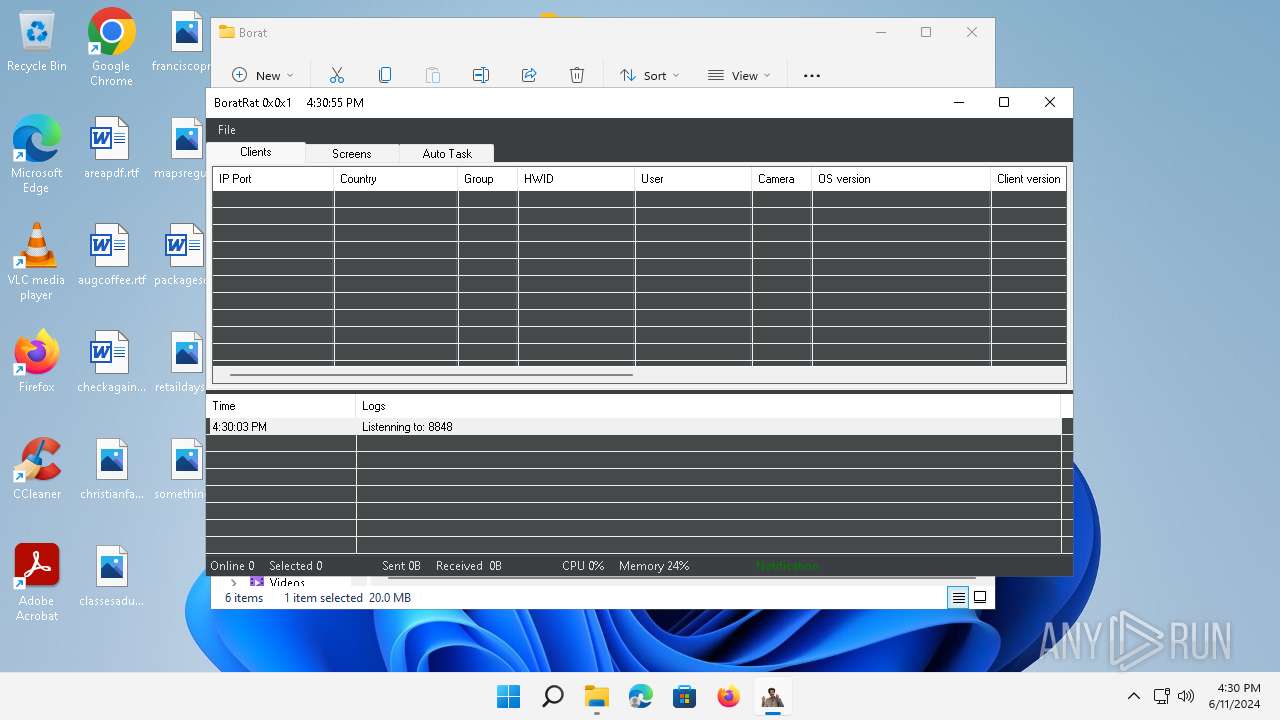Open Firefox from the taskbar
Screen dimensions: 1280x720
(729, 696)
